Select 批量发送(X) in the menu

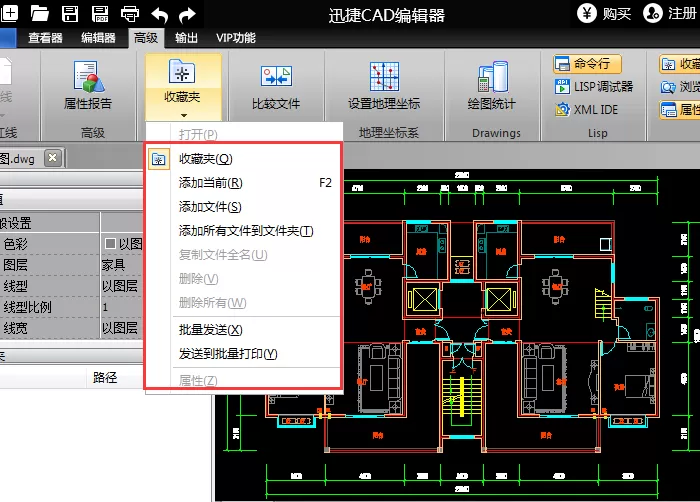[243, 330]
